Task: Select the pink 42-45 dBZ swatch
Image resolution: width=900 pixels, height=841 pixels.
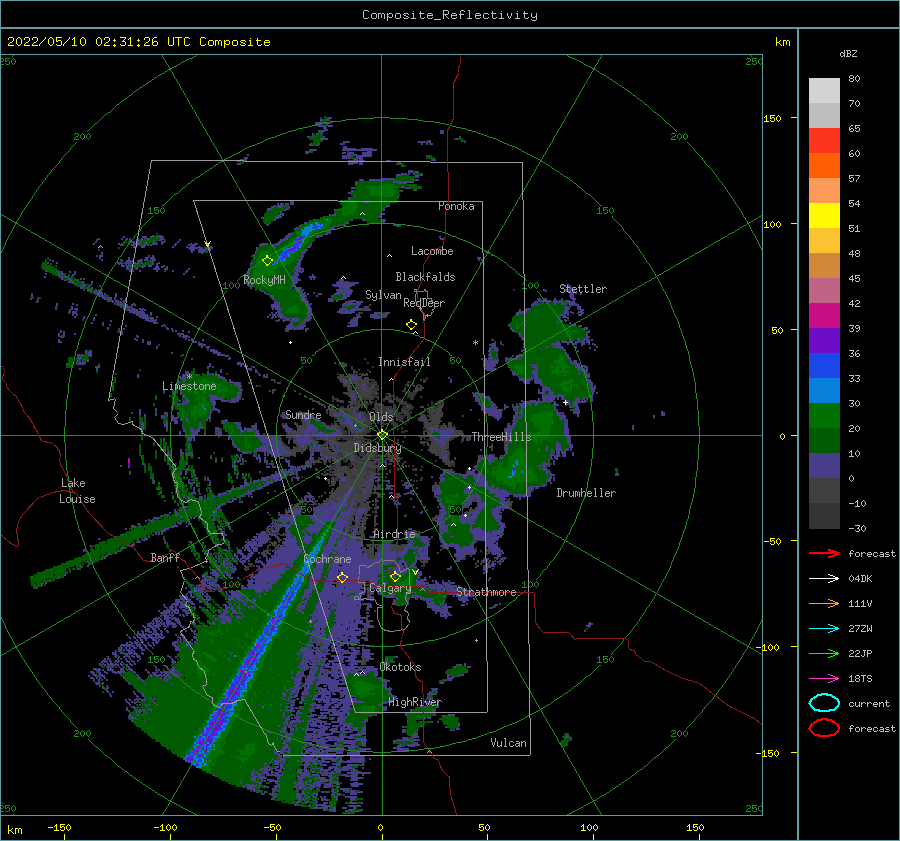Action: pyautogui.click(x=824, y=290)
